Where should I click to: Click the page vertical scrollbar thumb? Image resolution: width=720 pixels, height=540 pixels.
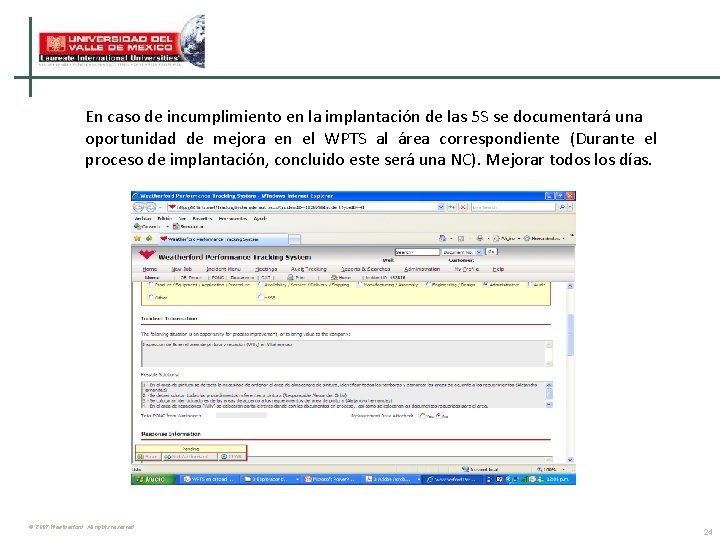570,334
